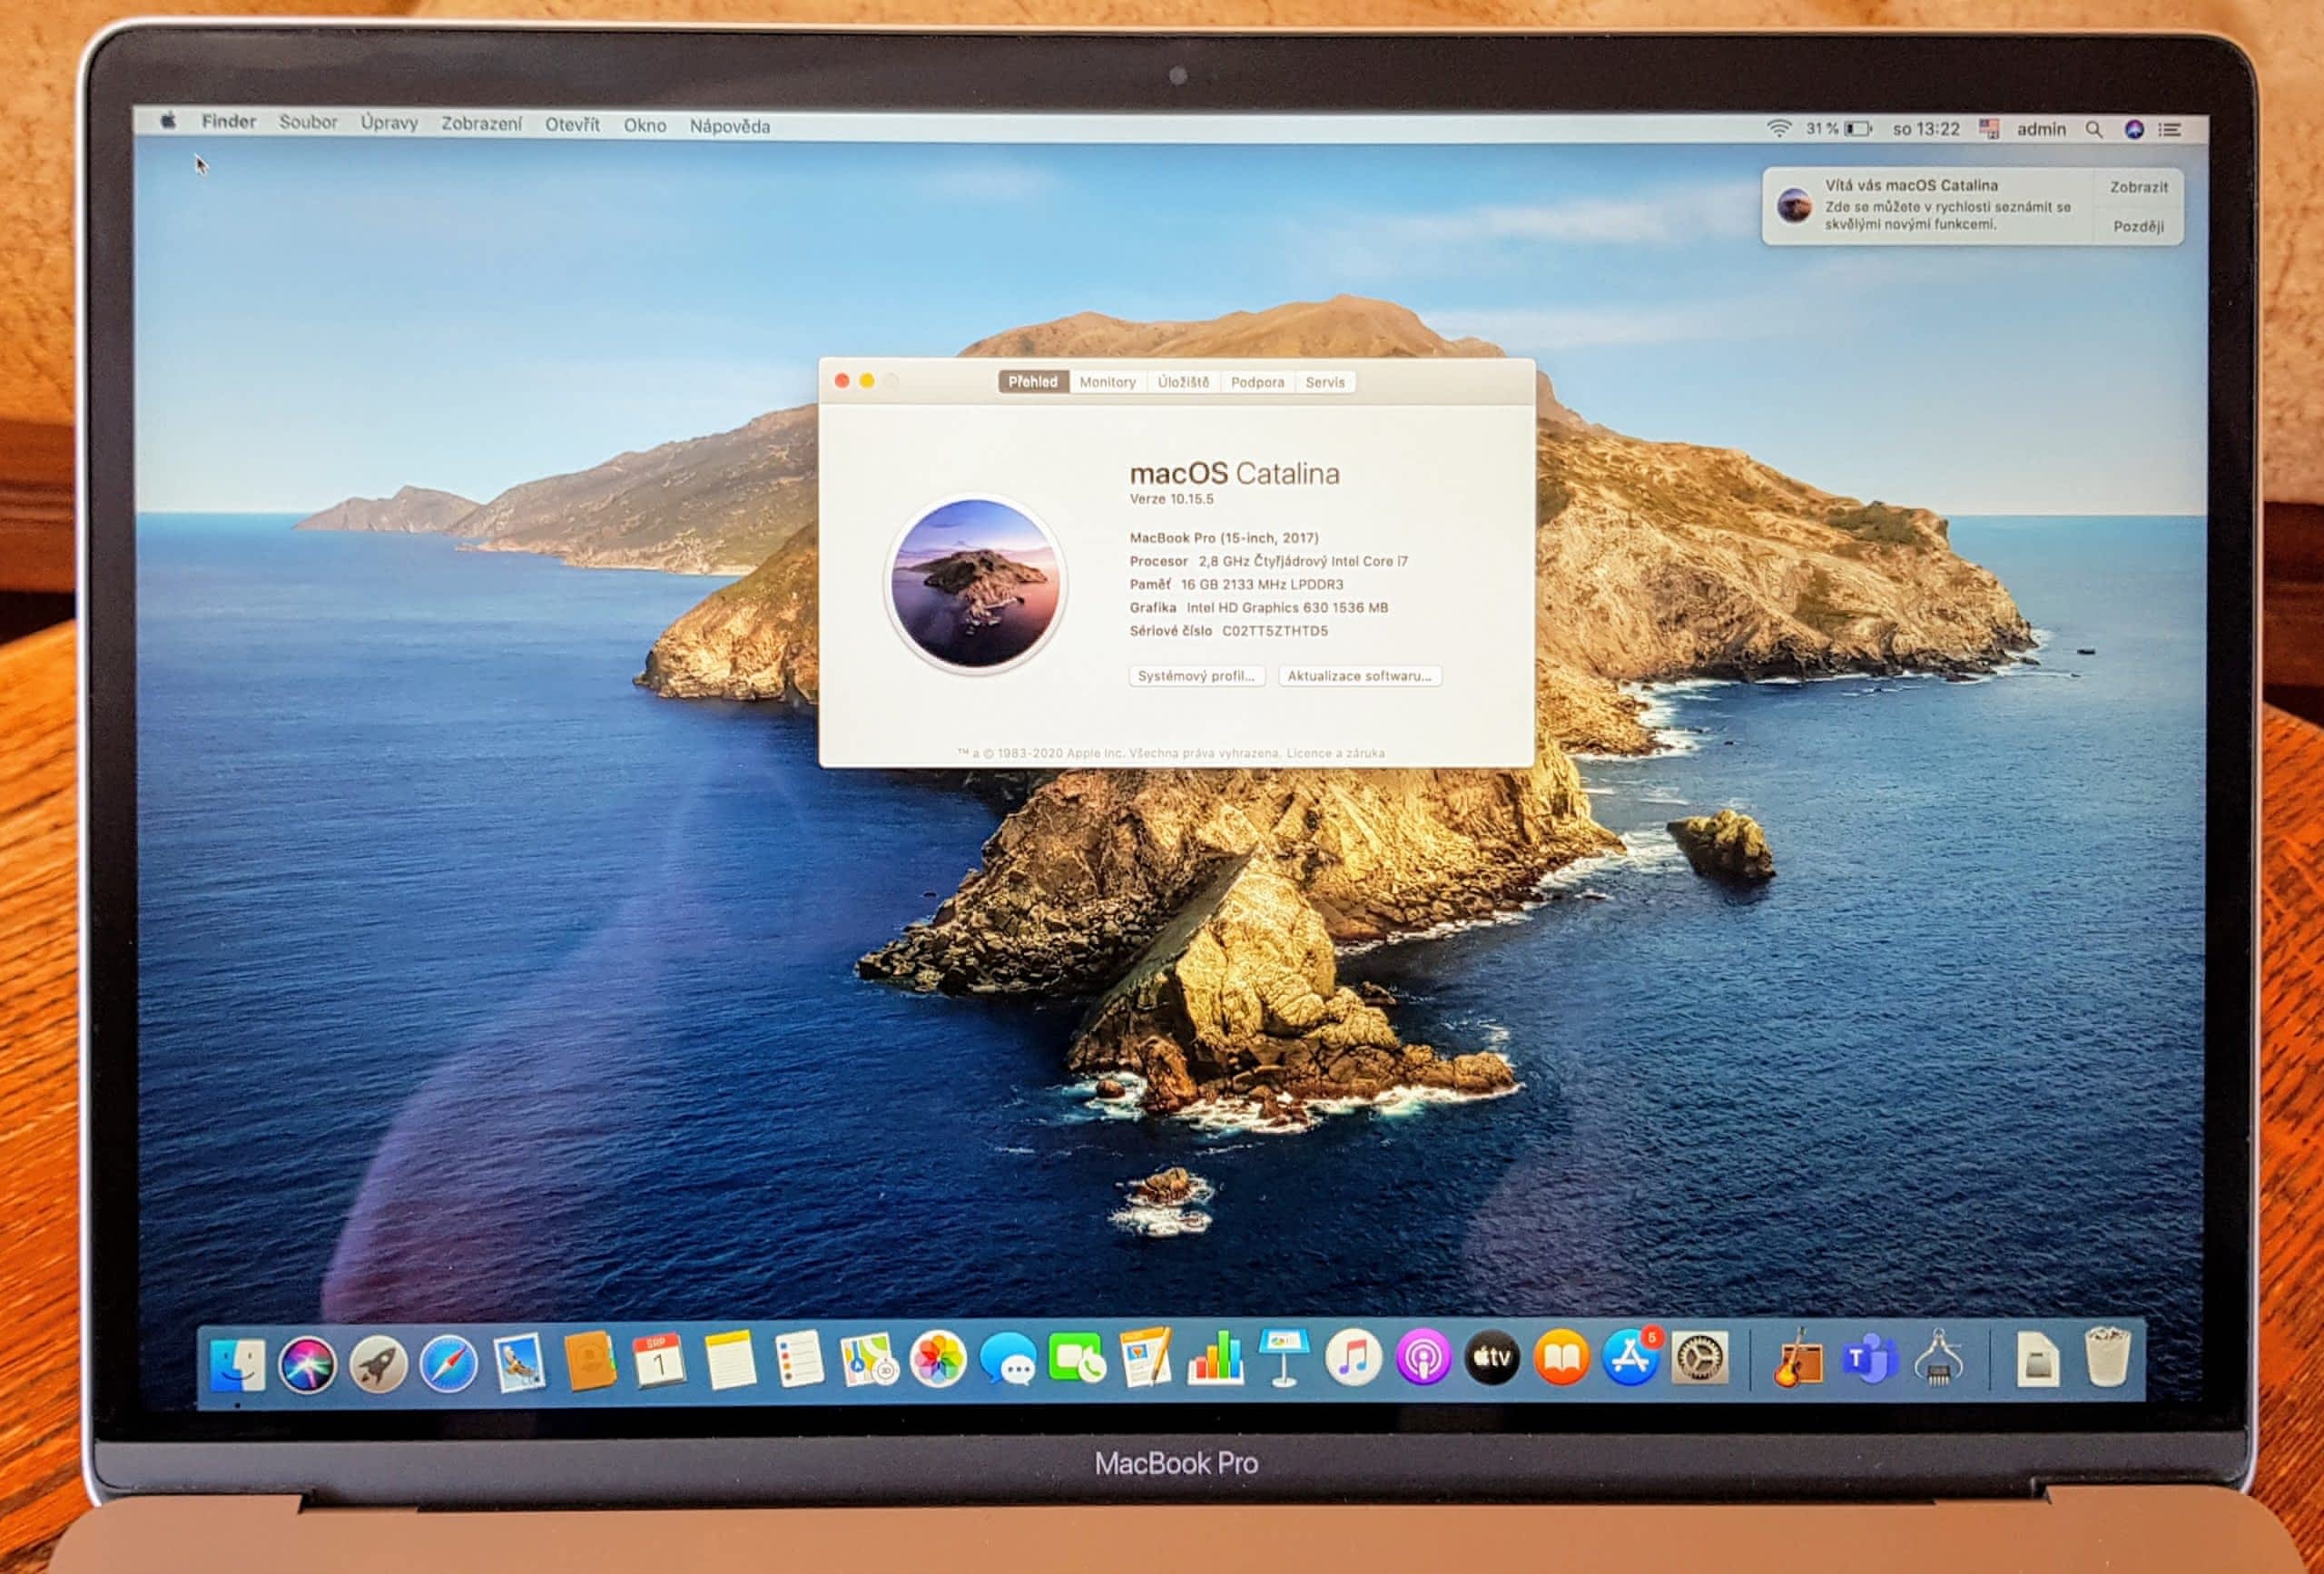Image resolution: width=2324 pixels, height=1574 pixels.
Task: Open the Trash in the Dock
Action: pos(2107,1358)
